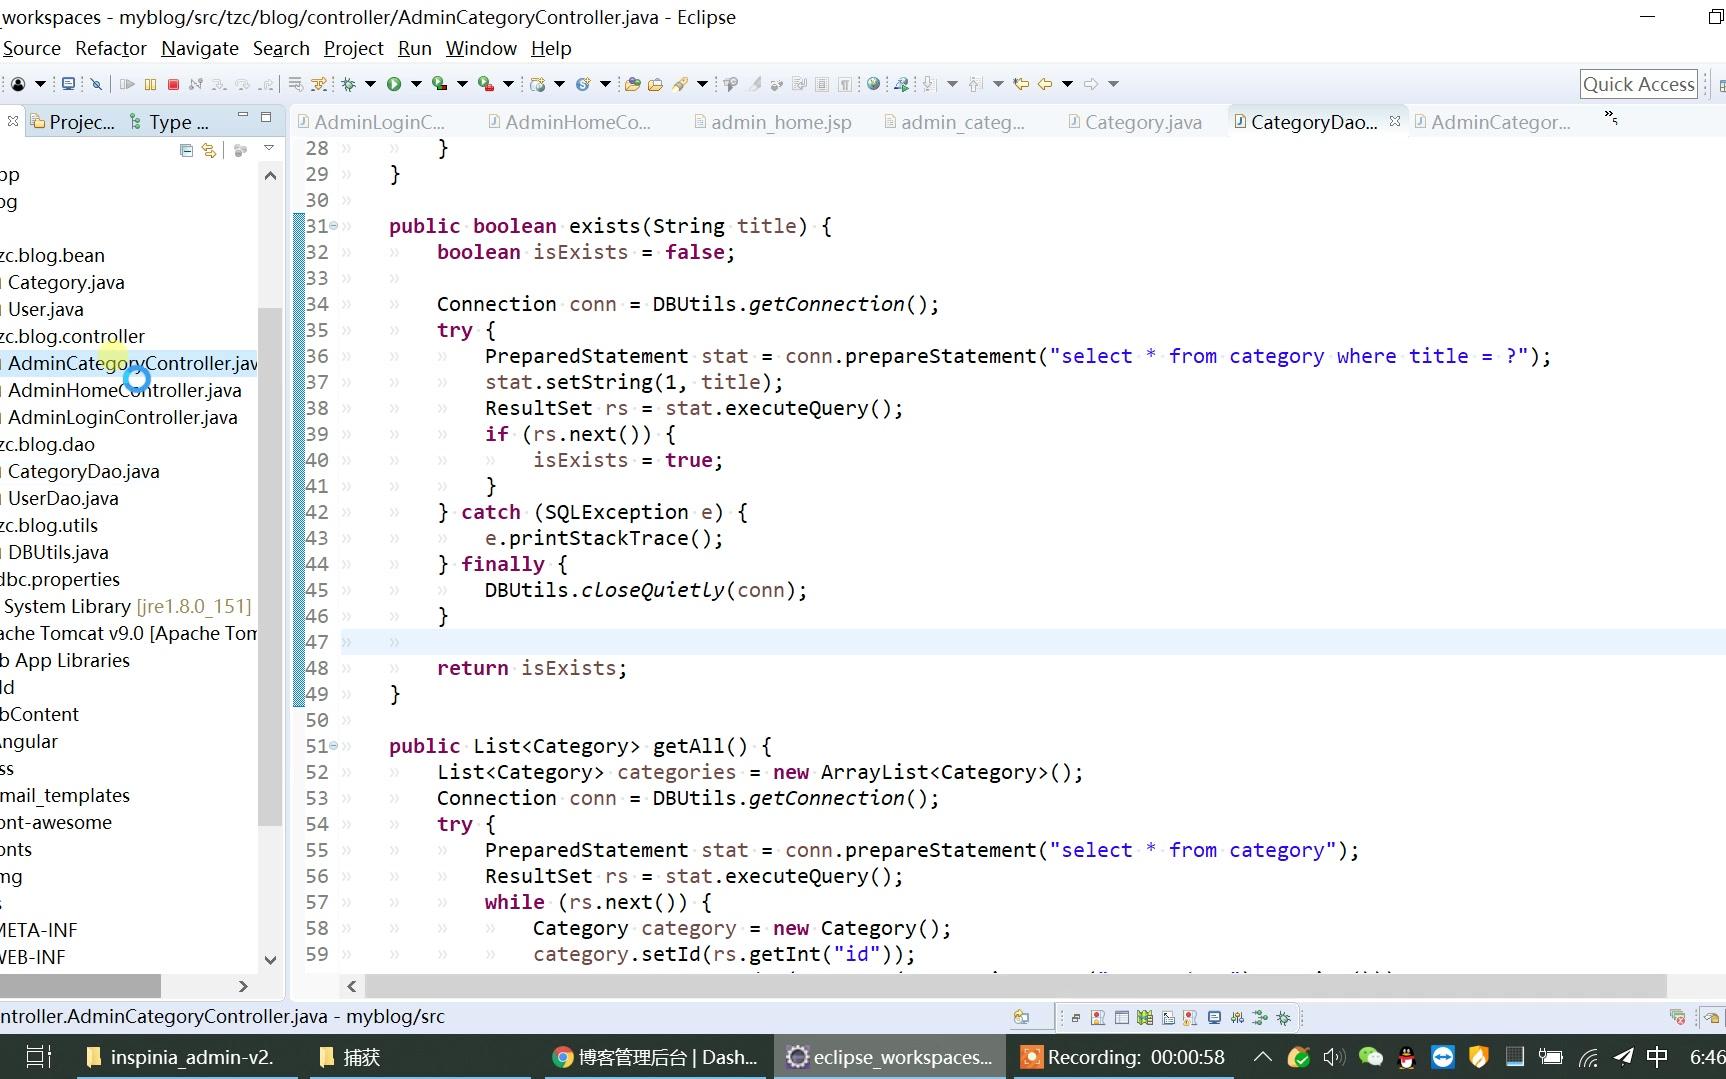1726x1079 pixels.
Task: Open the Run configurations dropdown arrow
Action: (x=415, y=84)
